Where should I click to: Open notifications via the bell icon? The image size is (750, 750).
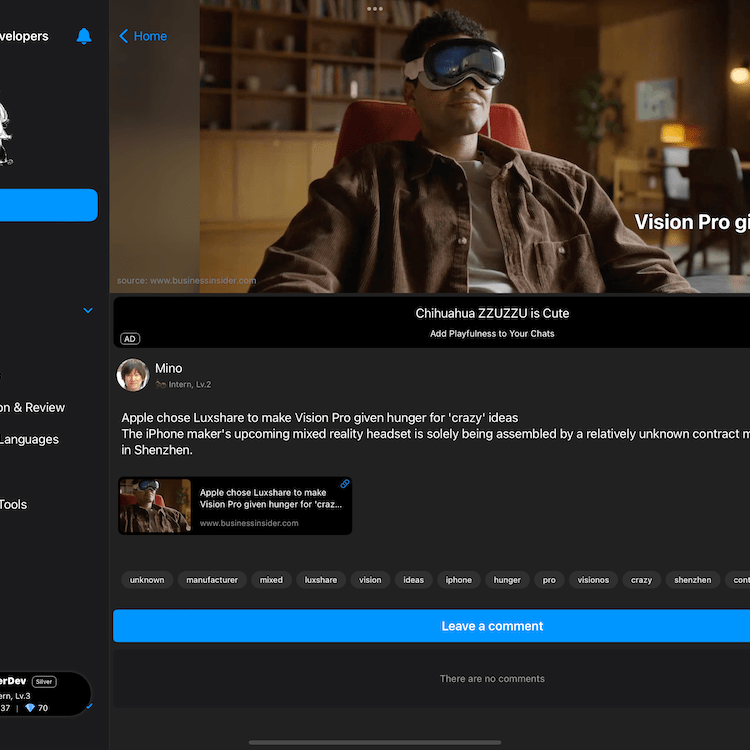(x=84, y=36)
